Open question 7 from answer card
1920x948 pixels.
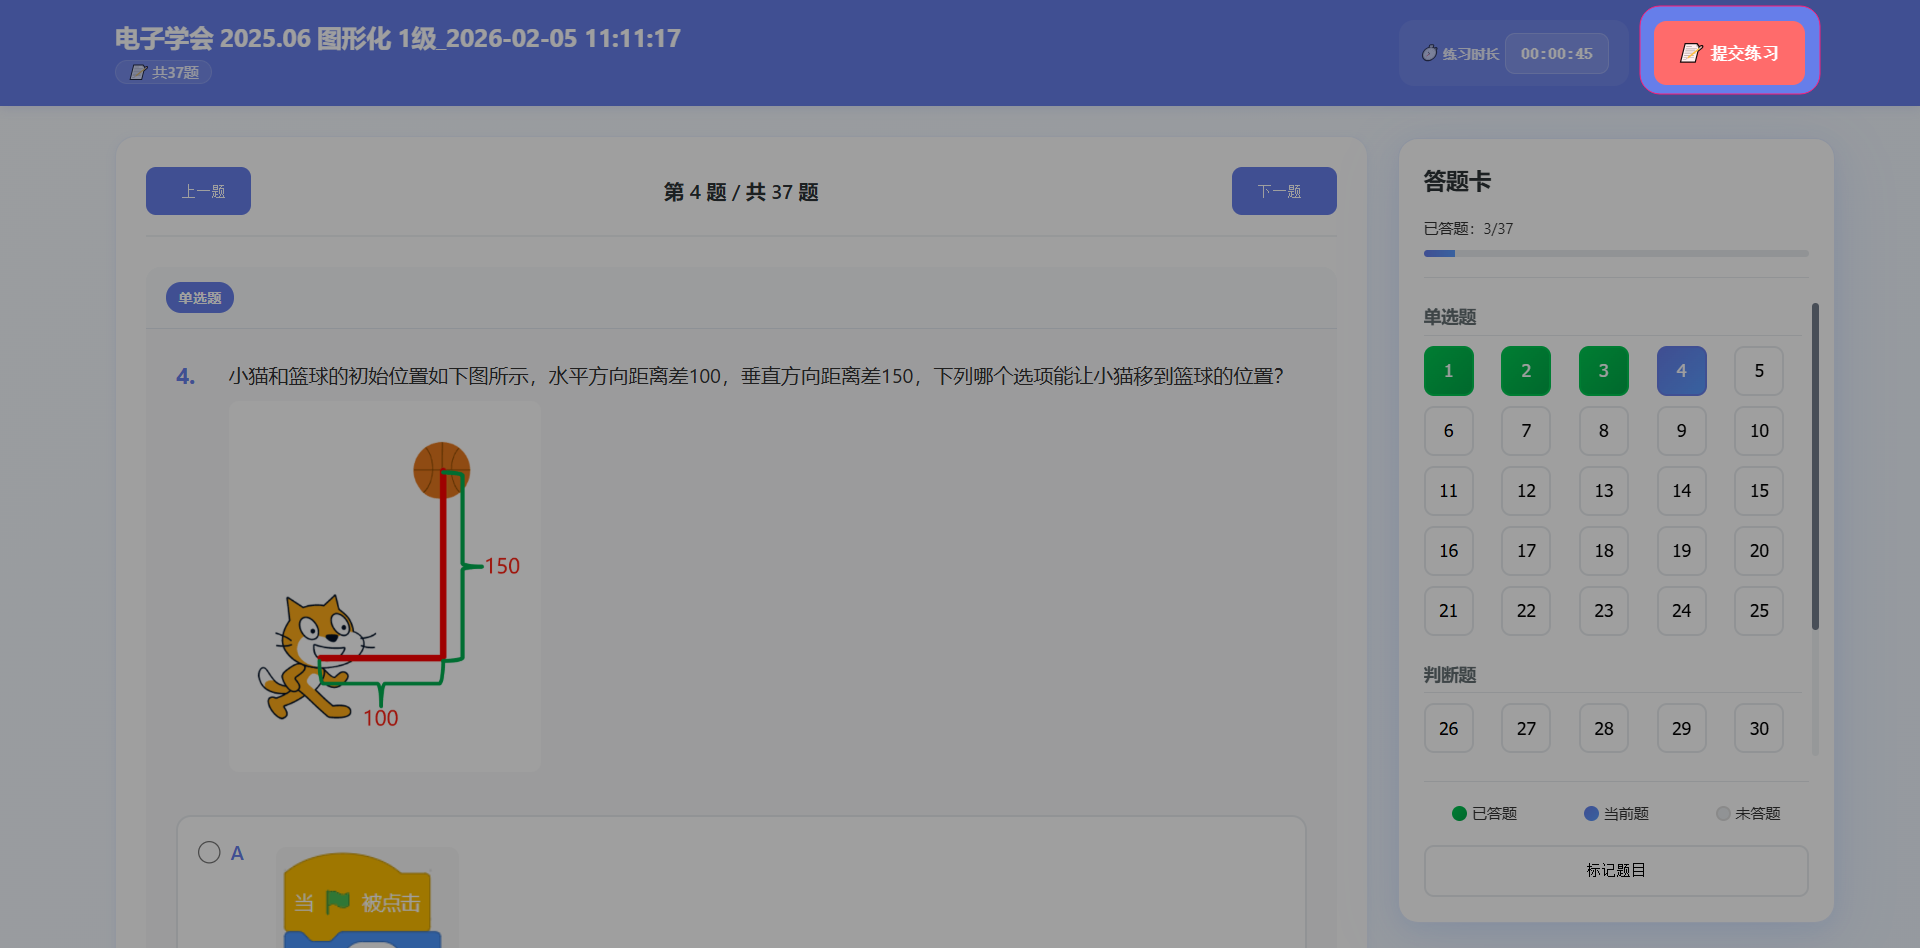click(x=1526, y=431)
